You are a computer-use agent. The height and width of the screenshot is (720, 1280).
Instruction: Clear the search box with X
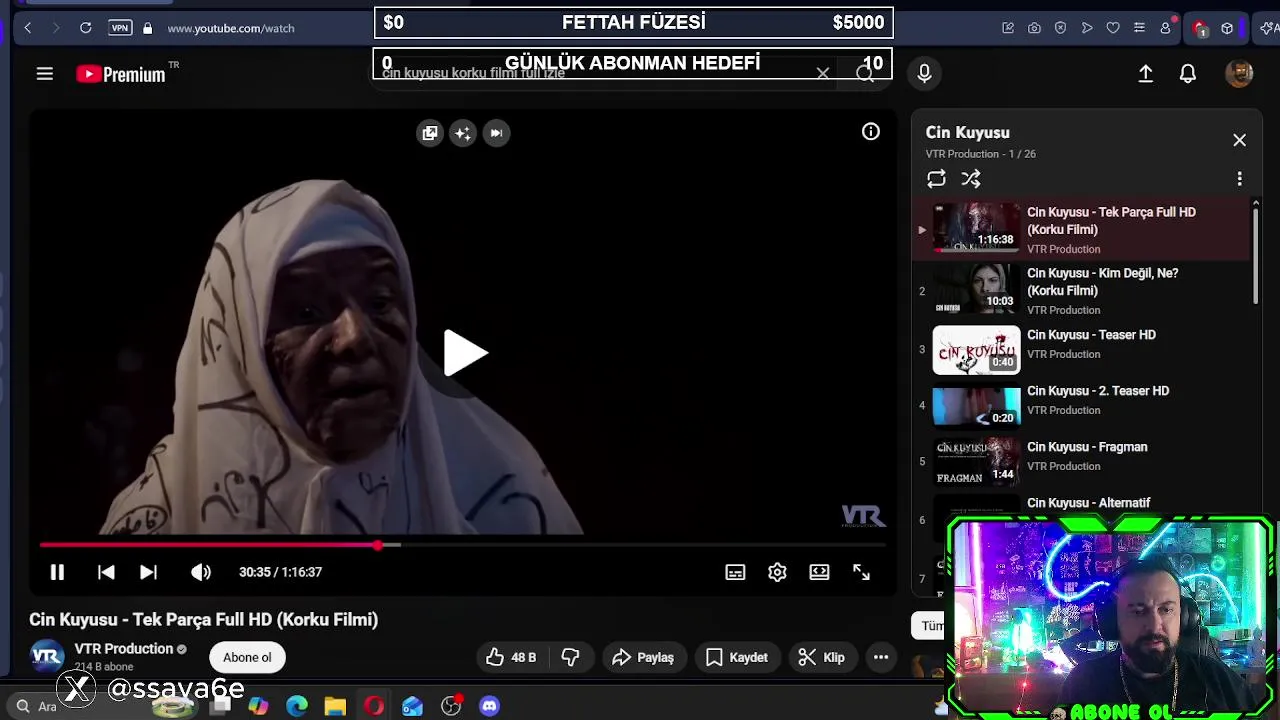[x=823, y=73]
